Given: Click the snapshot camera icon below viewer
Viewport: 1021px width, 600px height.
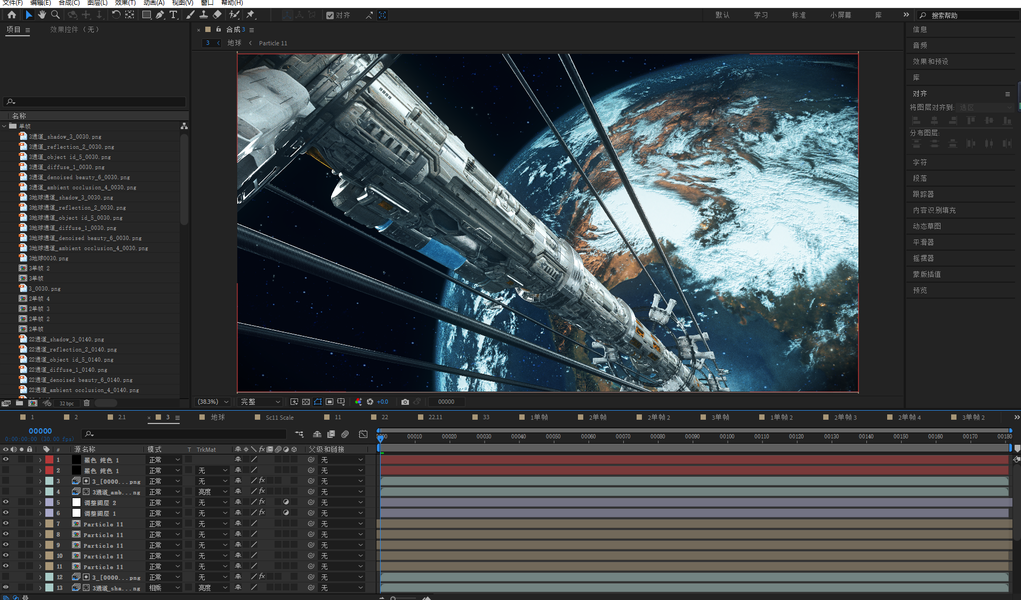Looking at the screenshot, I should click(x=405, y=402).
